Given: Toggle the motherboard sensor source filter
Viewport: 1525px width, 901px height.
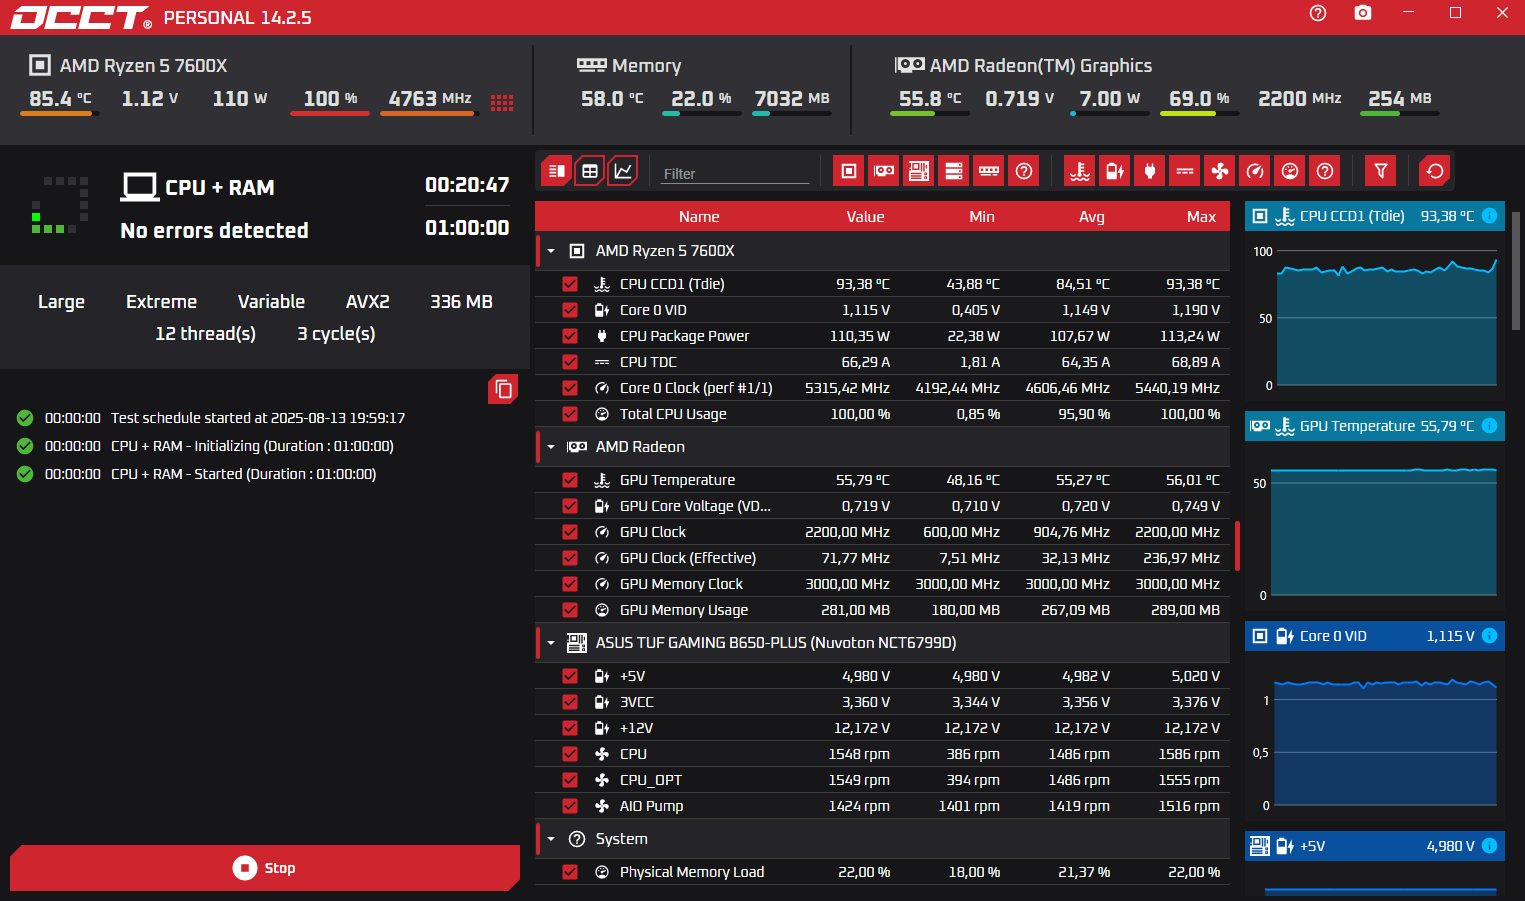Looking at the screenshot, I should click(919, 171).
